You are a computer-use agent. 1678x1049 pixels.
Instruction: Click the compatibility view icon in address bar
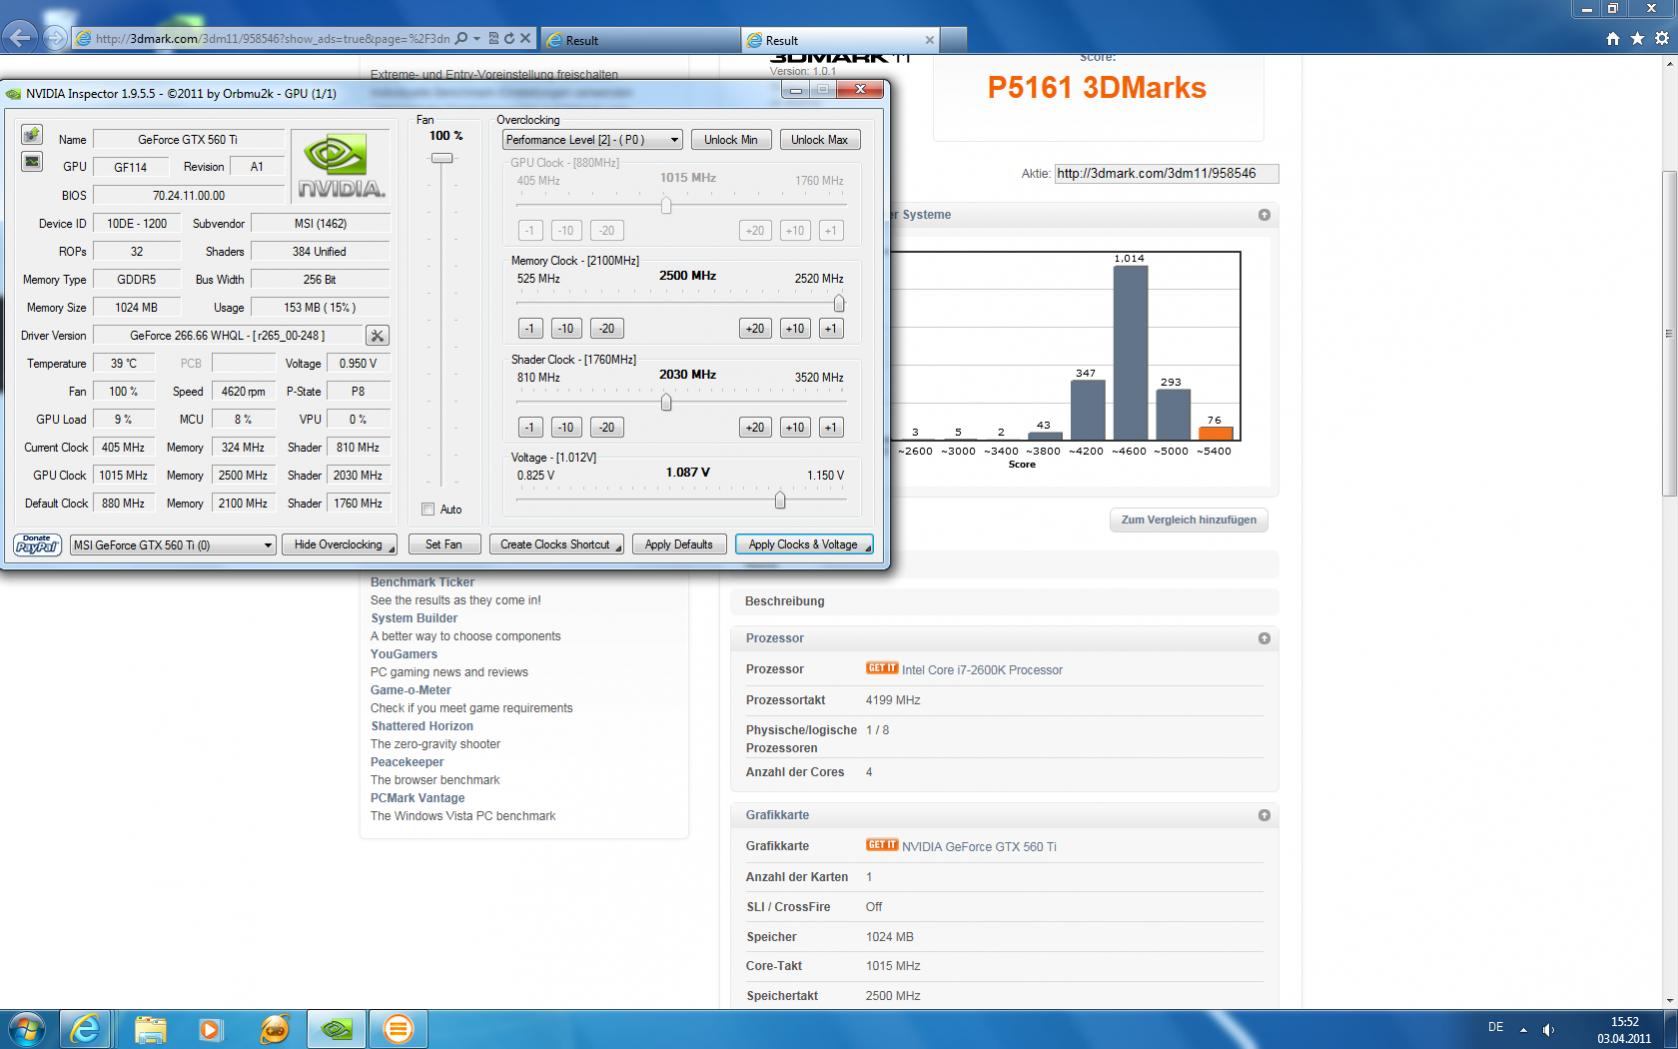pyautogui.click(x=493, y=39)
